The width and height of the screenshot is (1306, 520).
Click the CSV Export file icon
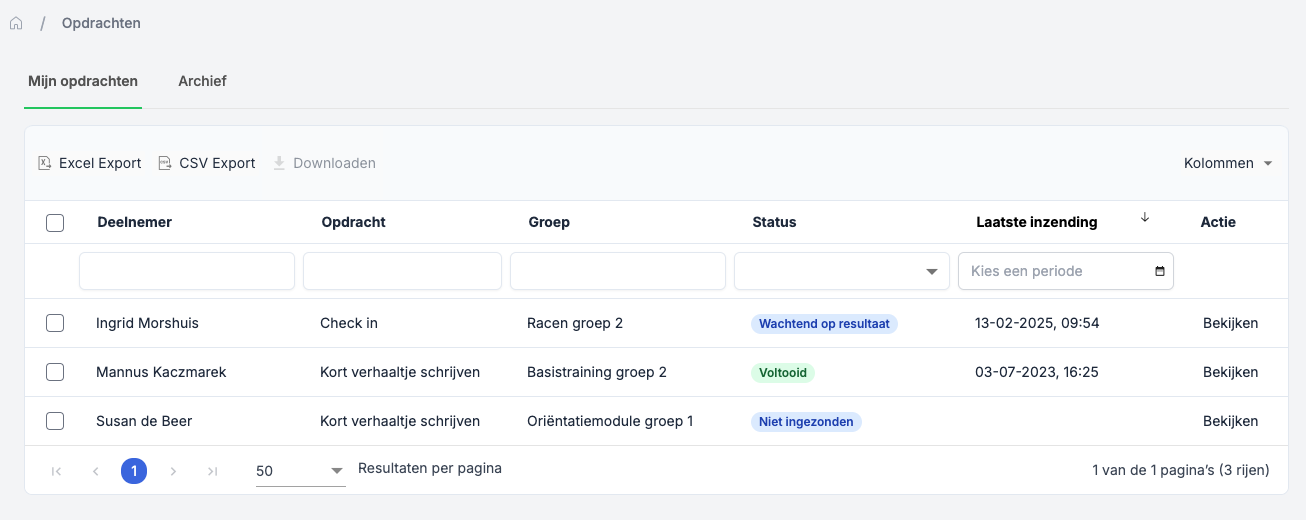tap(165, 163)
